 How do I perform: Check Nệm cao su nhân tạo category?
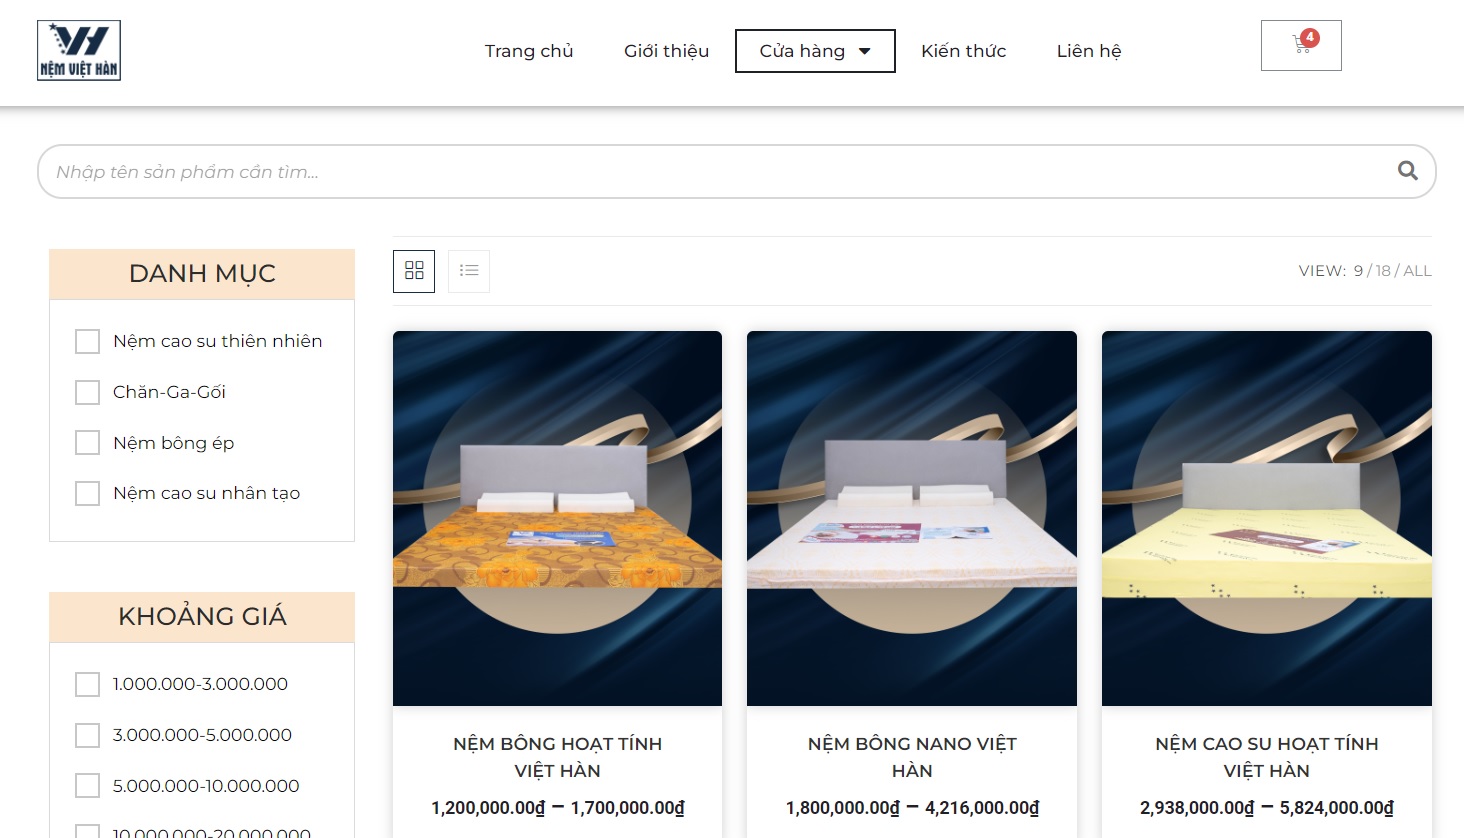[x=88, y=493]
